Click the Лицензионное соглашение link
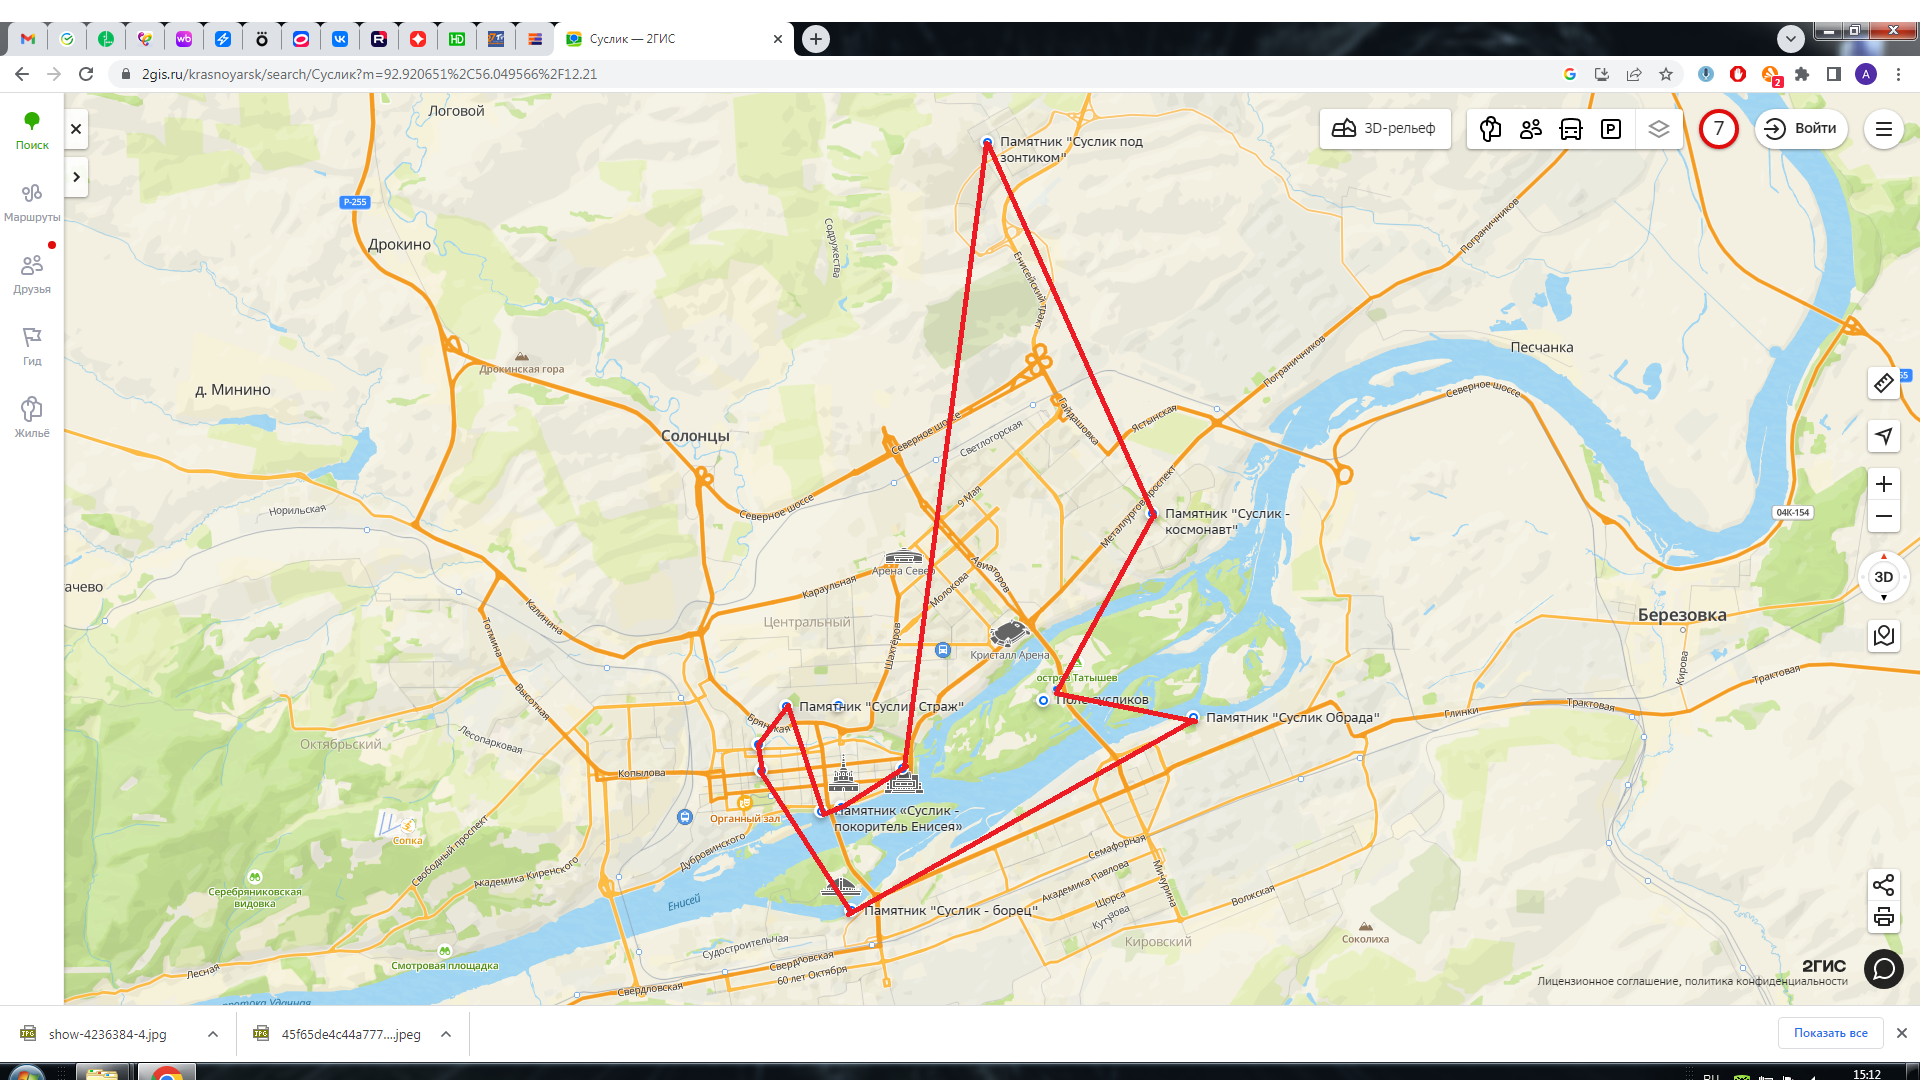Screen dimensions: 1920x1080 [1607, 982]
